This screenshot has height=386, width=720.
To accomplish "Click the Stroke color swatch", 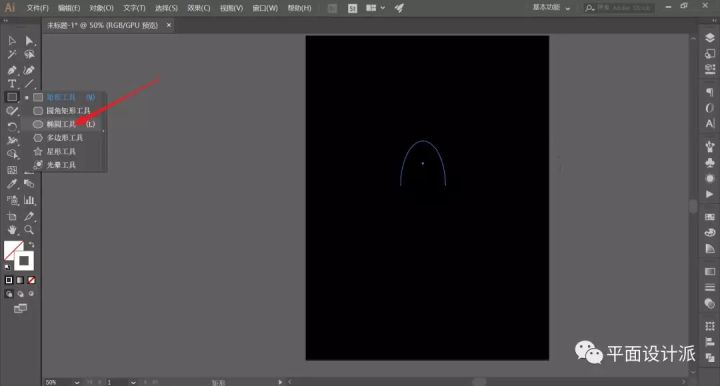I will (24, 261).
